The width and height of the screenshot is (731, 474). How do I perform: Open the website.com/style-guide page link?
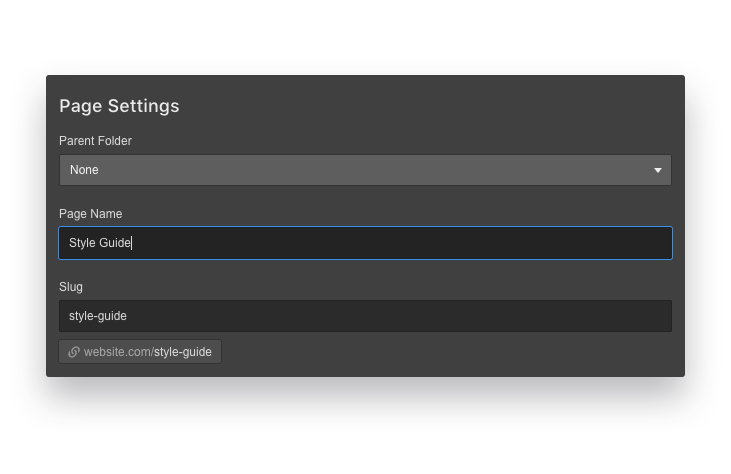140,352
